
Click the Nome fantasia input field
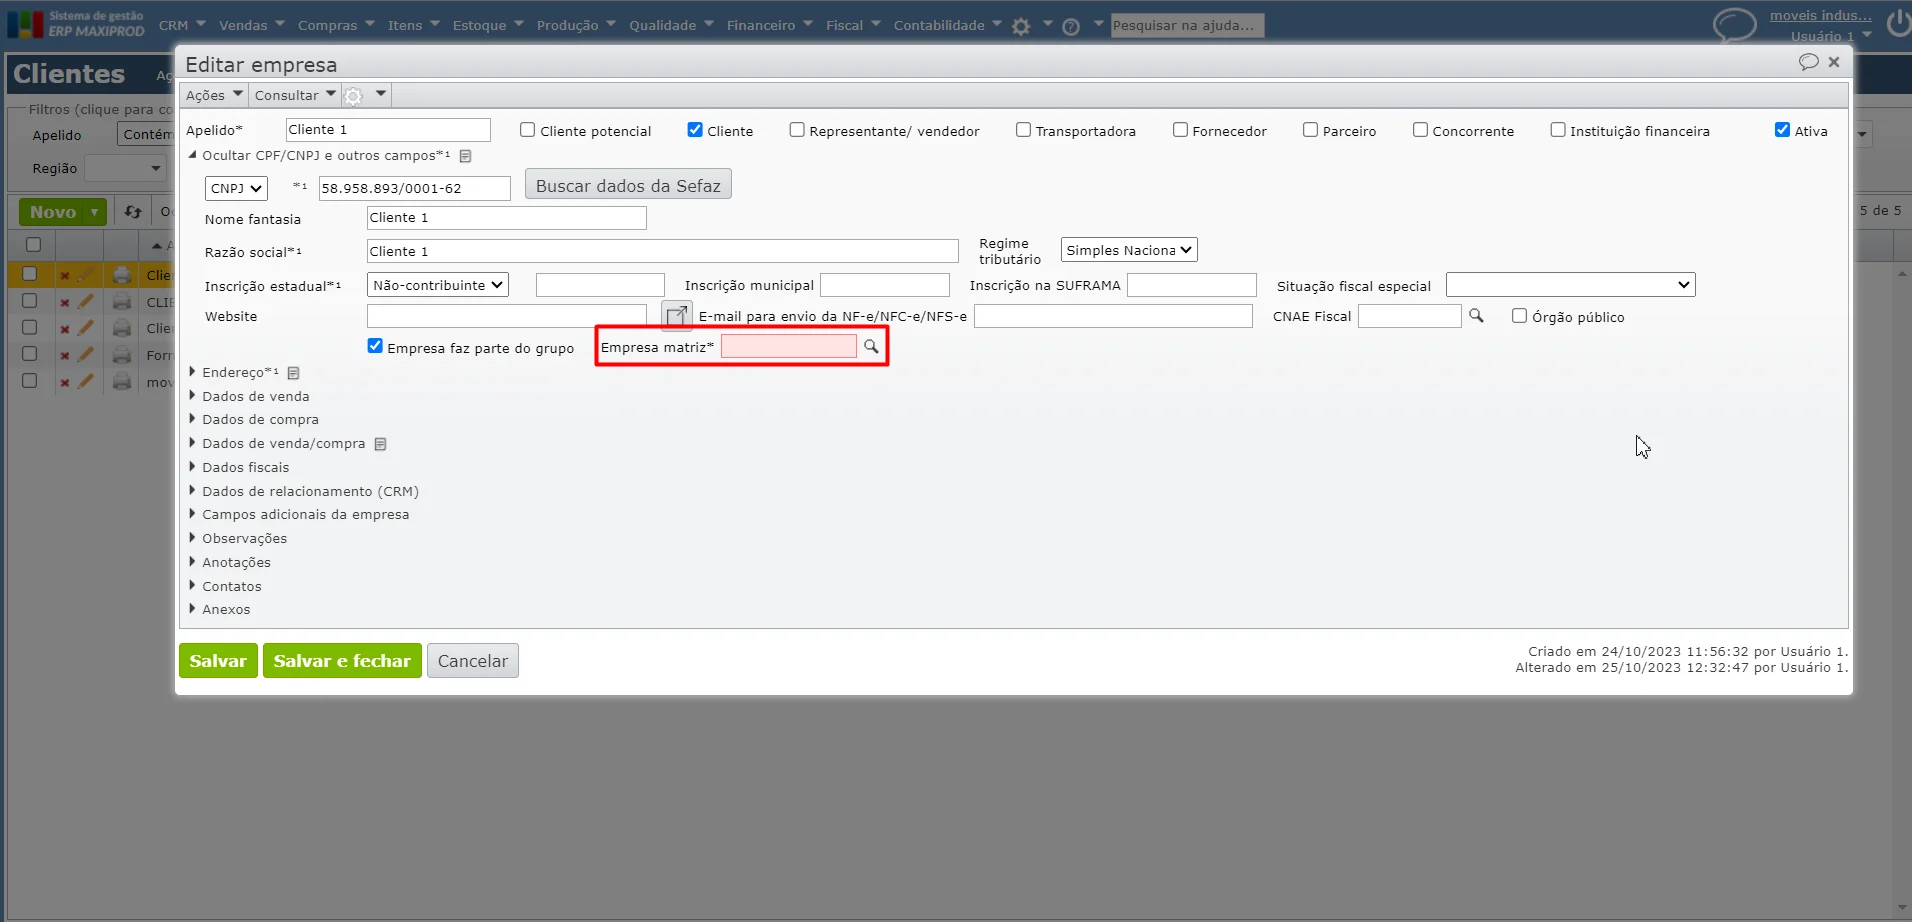pos(506,218)
